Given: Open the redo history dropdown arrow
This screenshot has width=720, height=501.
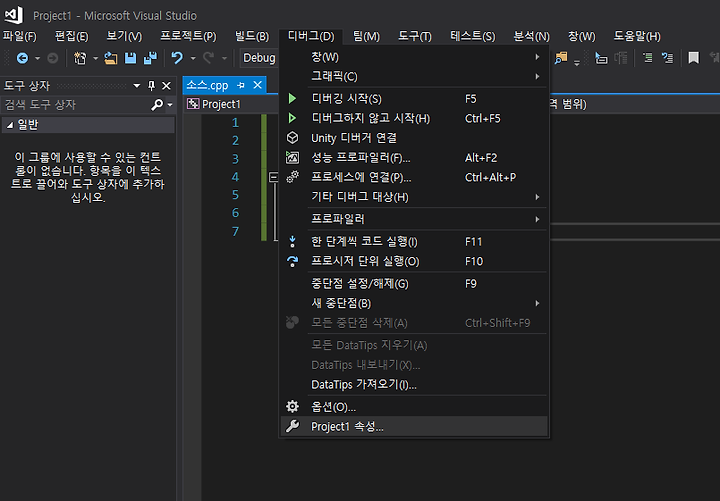Looking at the screenshot, I should pyautogui.click(x=225, y=59).
